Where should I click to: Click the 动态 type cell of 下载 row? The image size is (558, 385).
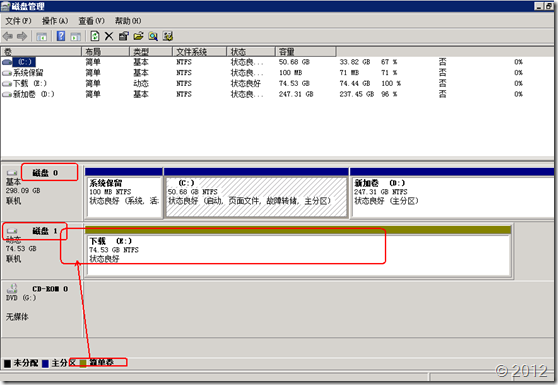point(141,84)
